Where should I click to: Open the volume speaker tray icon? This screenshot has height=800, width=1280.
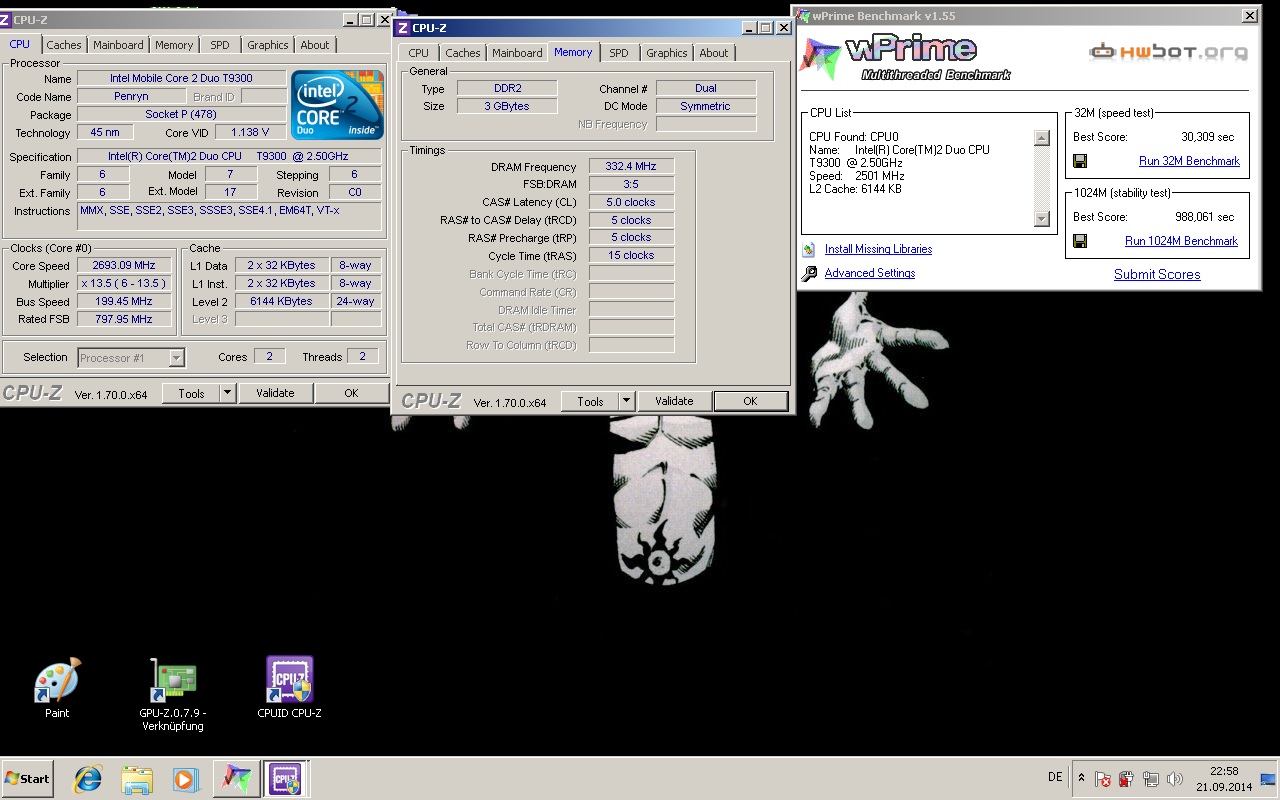(1175, 779)
